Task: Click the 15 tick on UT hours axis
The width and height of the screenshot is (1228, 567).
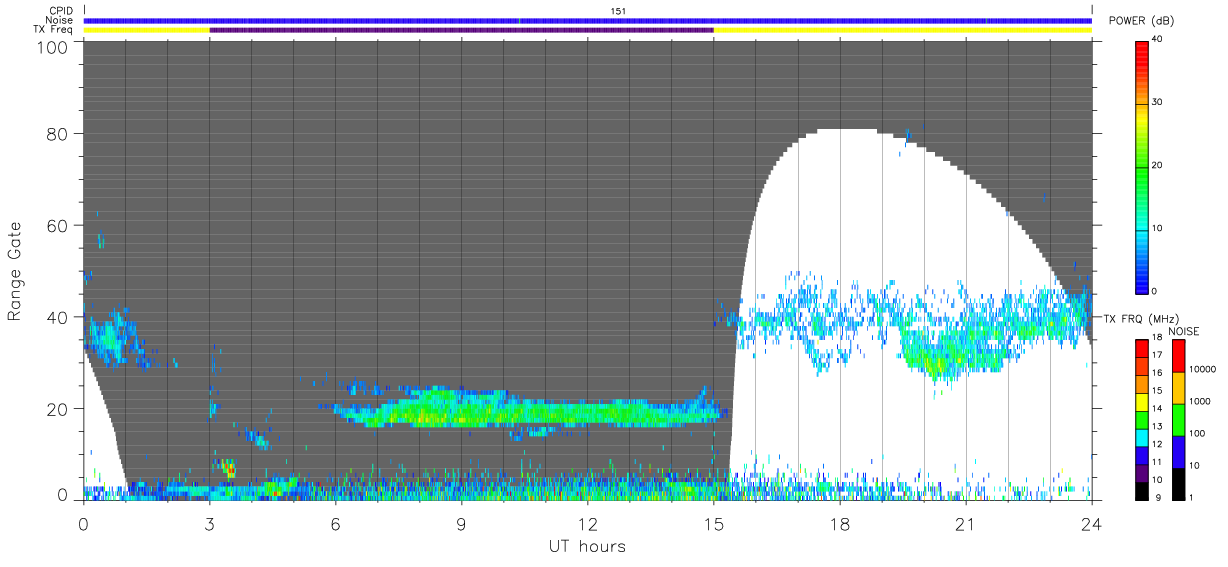Action: pos(714,523)
